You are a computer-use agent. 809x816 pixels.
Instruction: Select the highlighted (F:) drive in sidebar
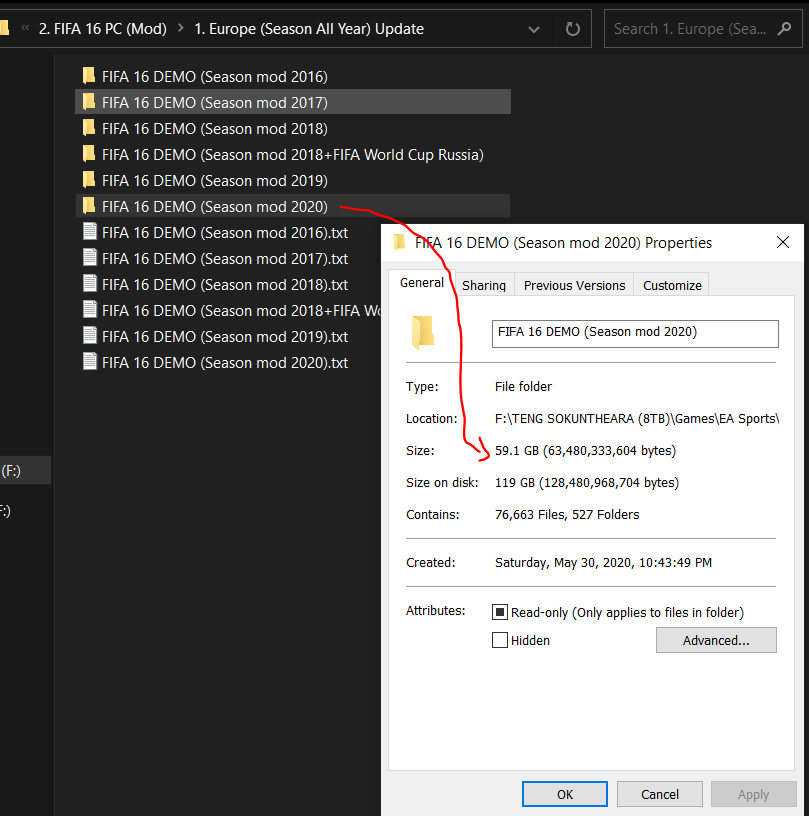pyautogui.click(x=25, y=470)
